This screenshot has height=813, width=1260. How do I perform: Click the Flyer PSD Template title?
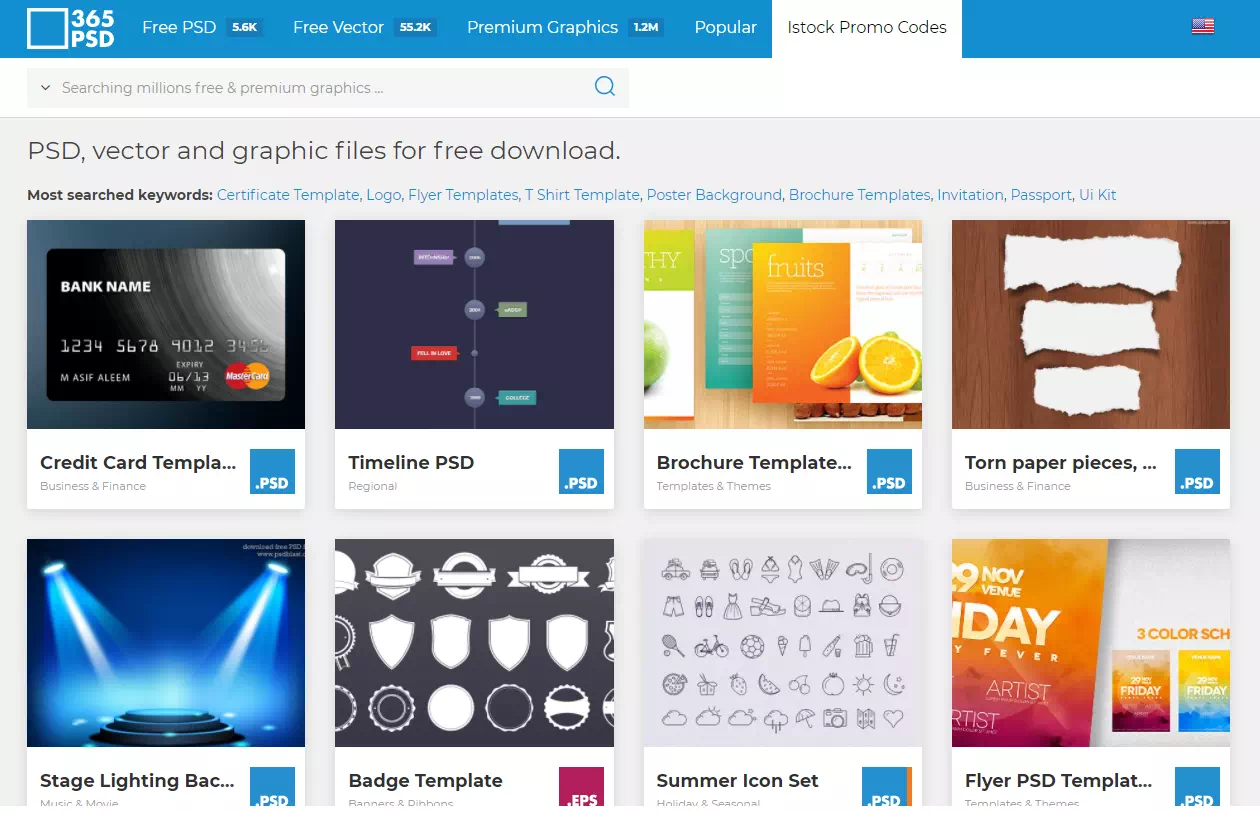pos(1059,781)
